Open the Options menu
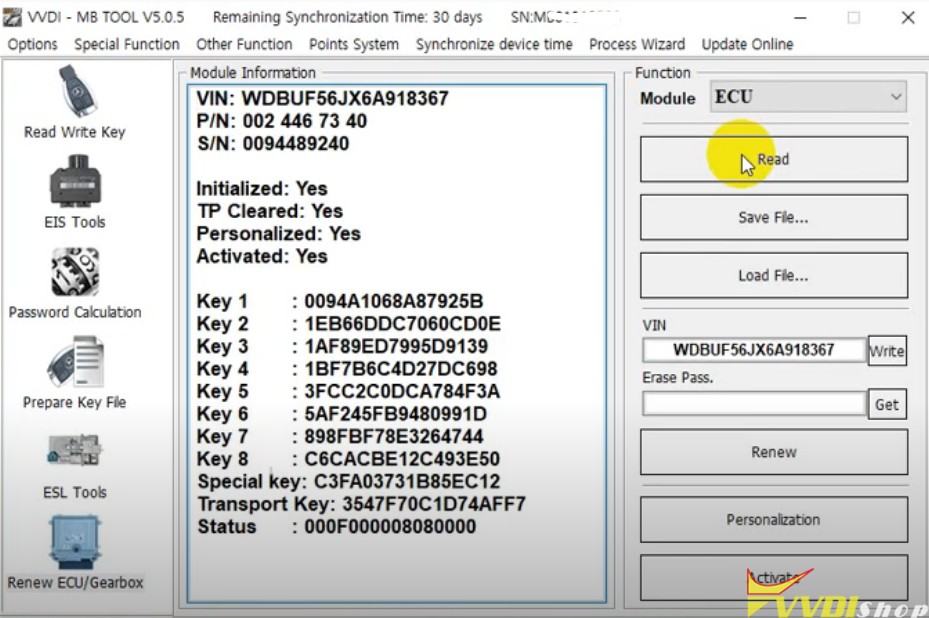This screenshot has width=929, height=618. (x=33, y=44)
